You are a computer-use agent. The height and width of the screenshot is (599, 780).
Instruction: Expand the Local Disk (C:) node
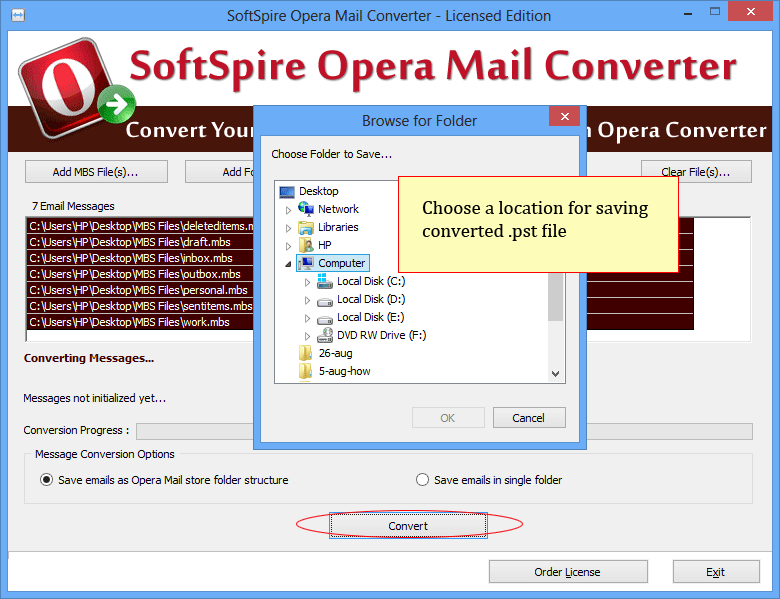[307, 282]
